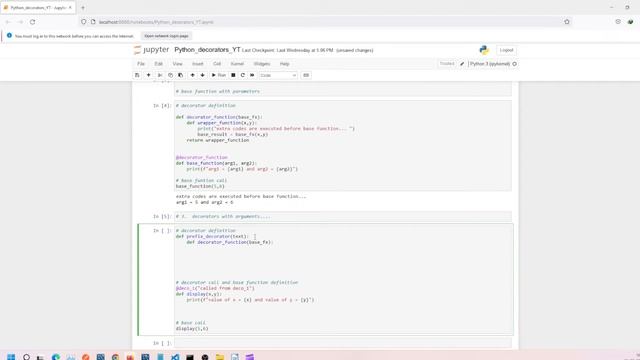Click the pencil edit-mode indicator icon
Screen dimensions: 640x360
tap(462, 64)
